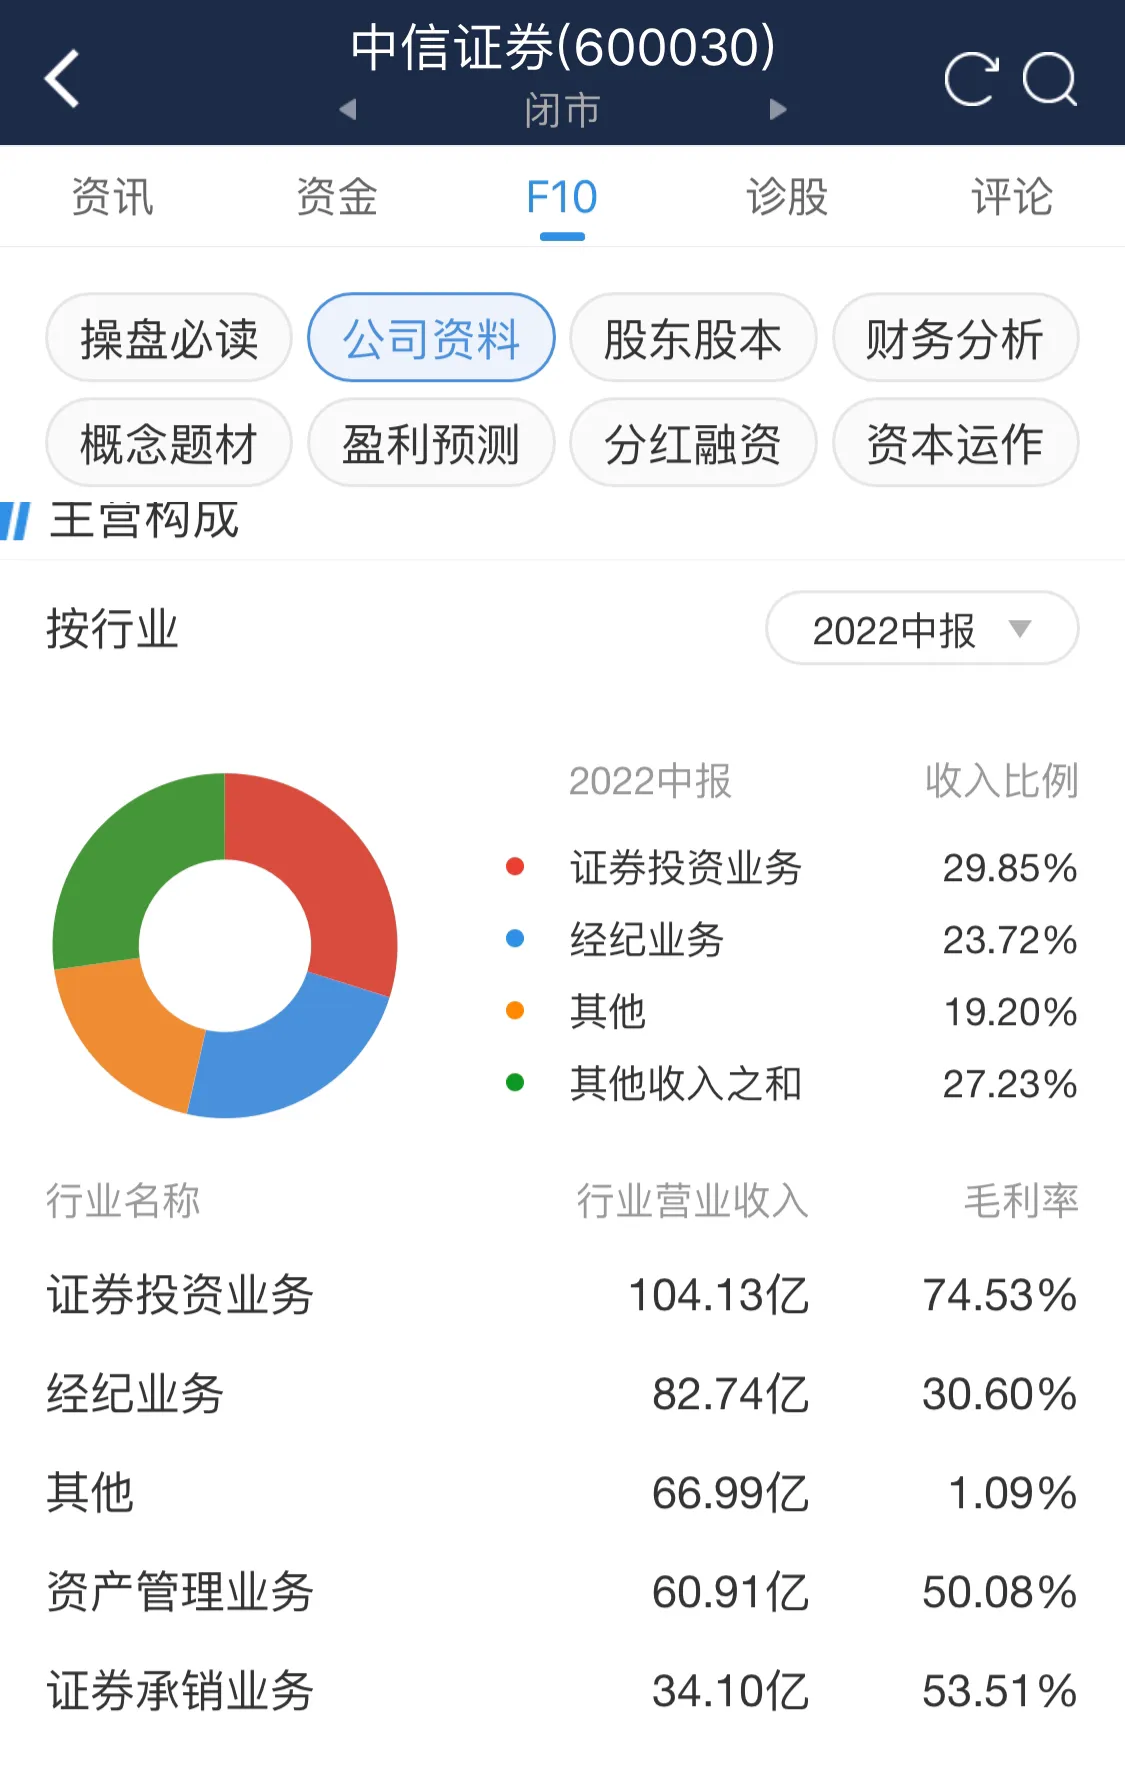
Task: Tap the 闭市 market status text
Action: click(562, 110)
